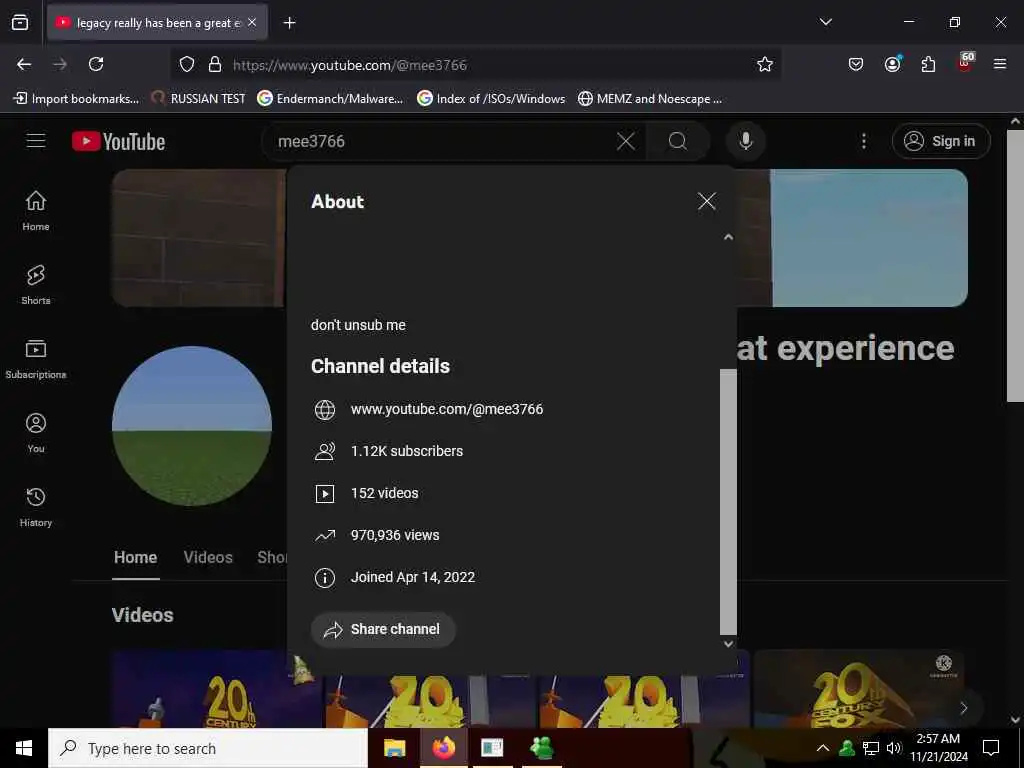Open the Windows notification center
The height and width of the screenshot is (768, 1024).
pos(991,748)
